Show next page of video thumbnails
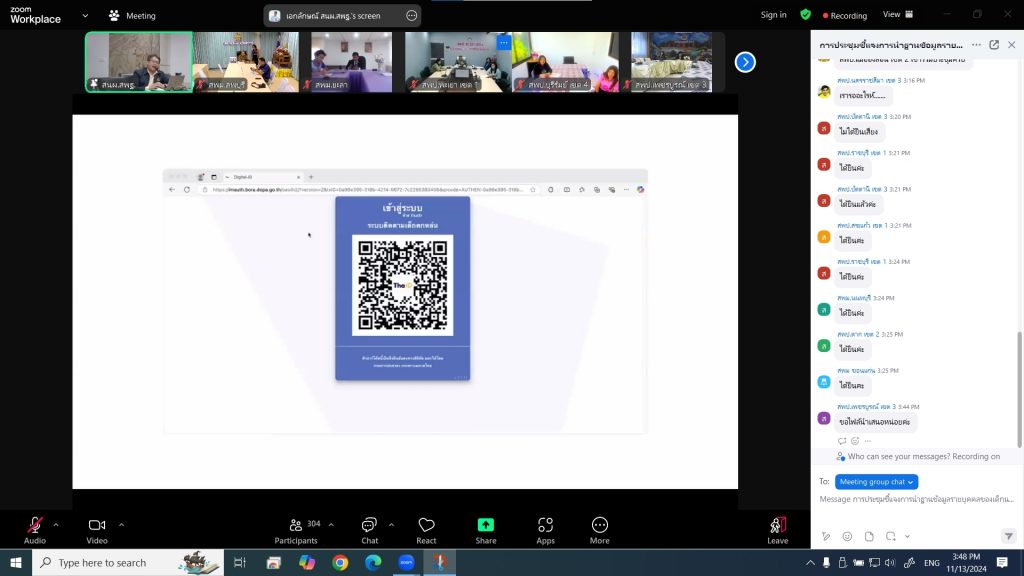This screenshot has height=576, width=1024. (744, 62)
